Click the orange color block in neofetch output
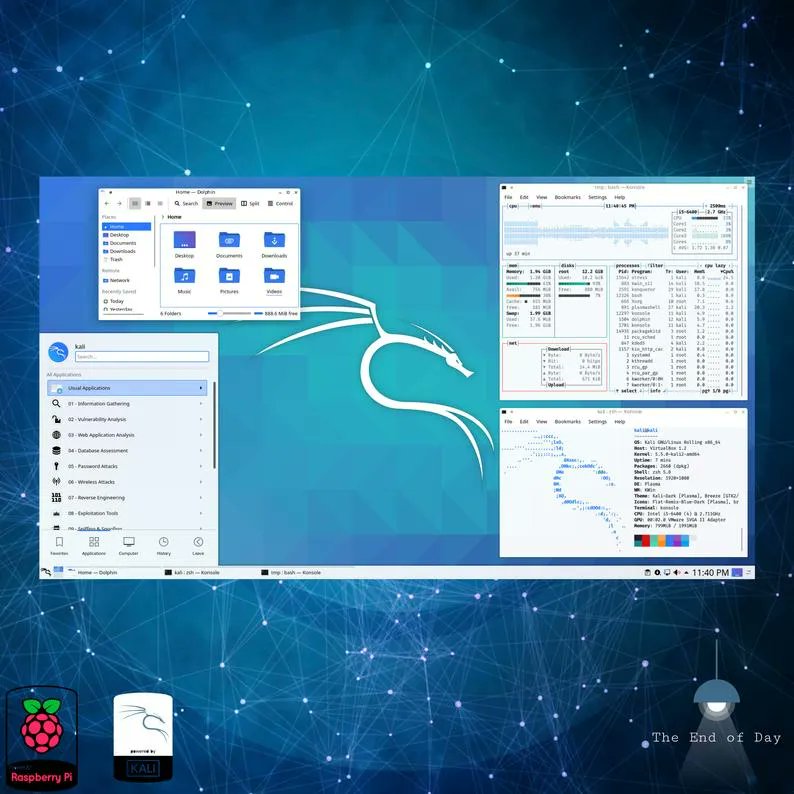Image resolution: width=794 pixels, height=794 pixels. click(x=662, y=540)
